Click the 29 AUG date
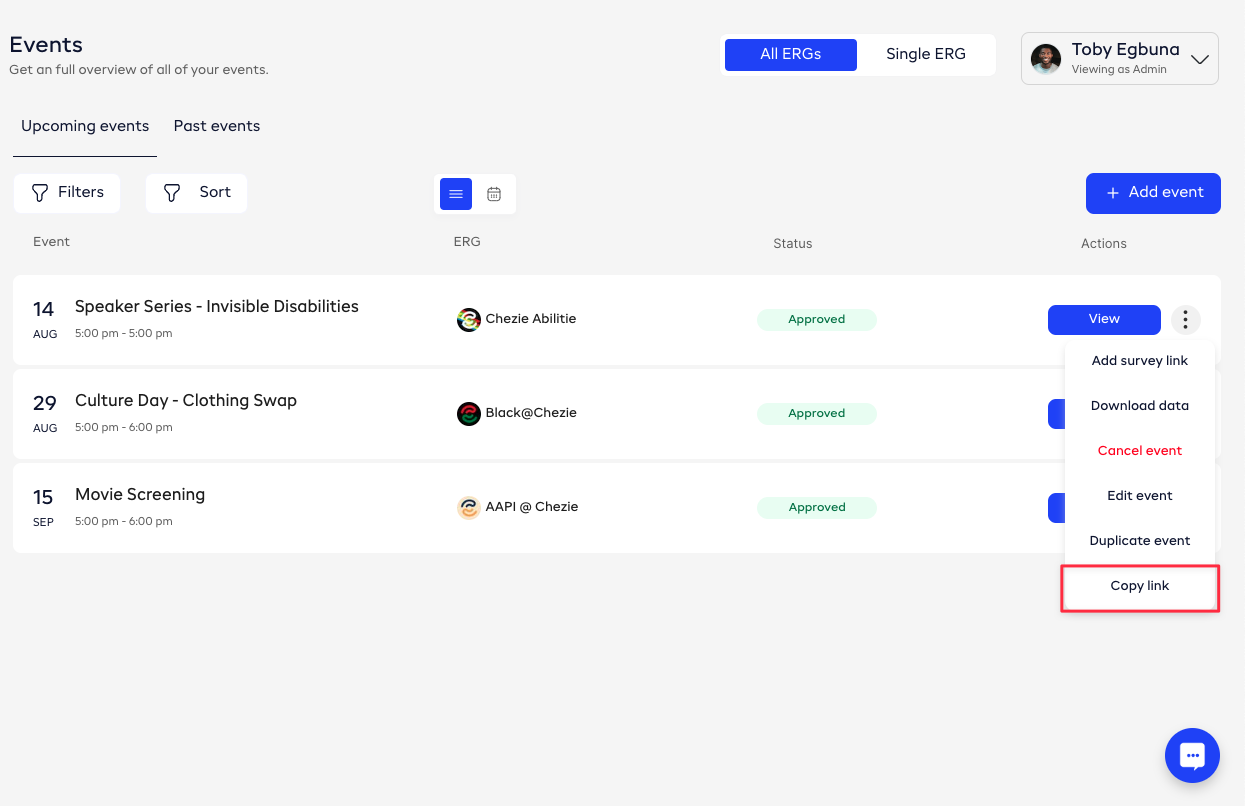Screen dimensions: 1245x806 click(x=45, y=414)
